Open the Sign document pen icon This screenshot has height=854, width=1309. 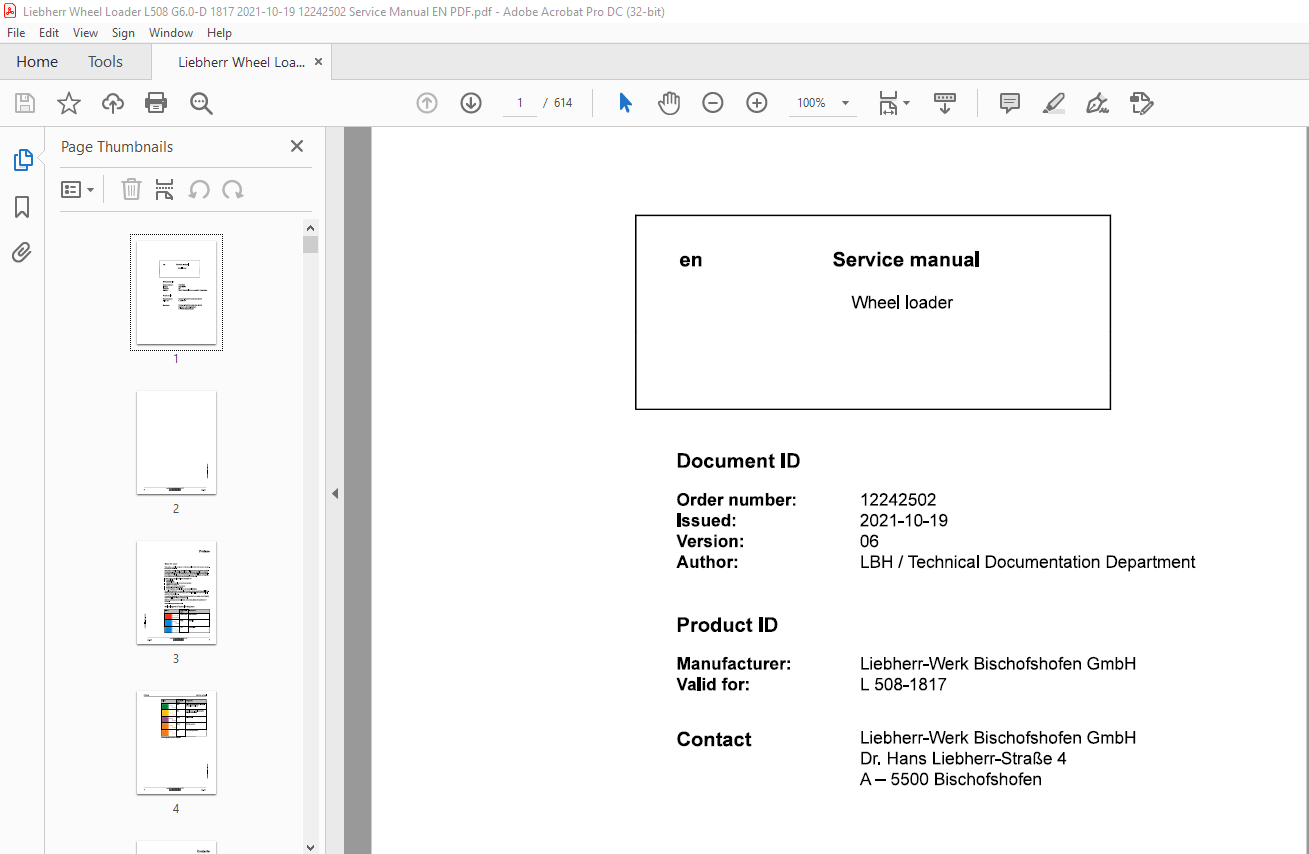coord(1097,103)
